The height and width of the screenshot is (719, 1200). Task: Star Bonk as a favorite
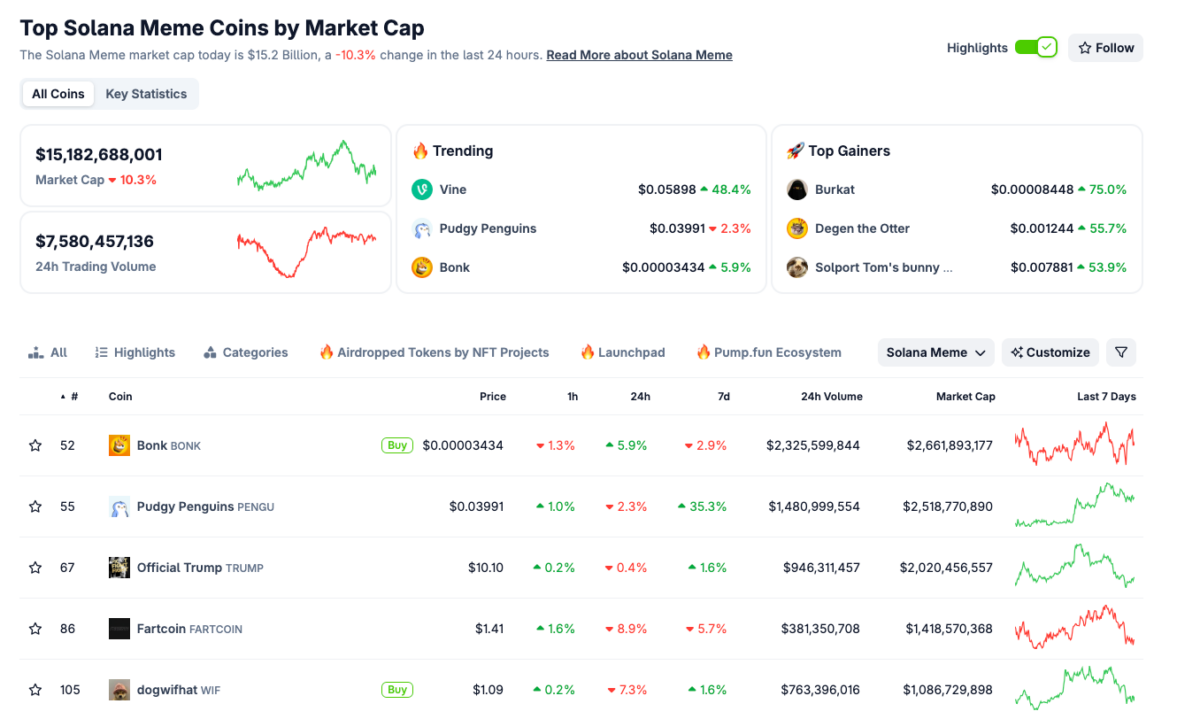pyautogui.click(x=36, y=445)
